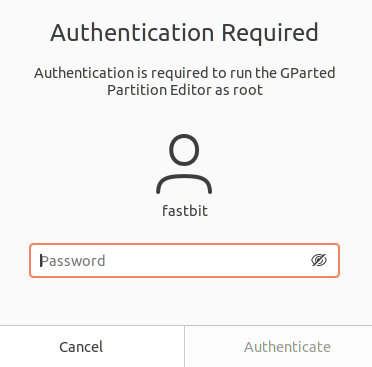Select the fastbit username label
Screen dimensions: 372x367
coord(185,211)
